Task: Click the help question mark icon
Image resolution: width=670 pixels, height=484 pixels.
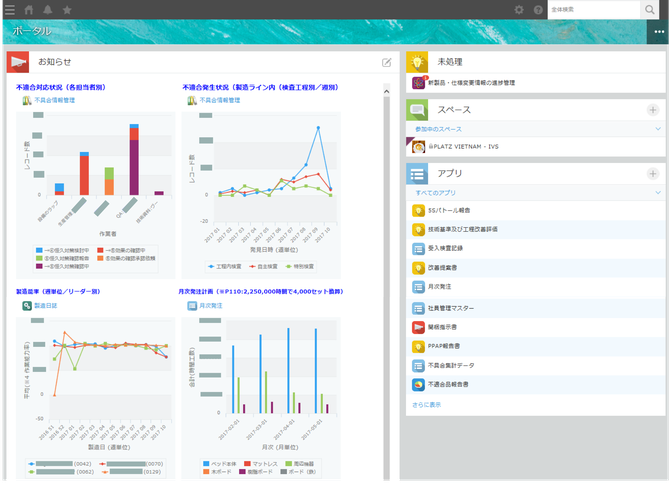Action: [538, 9]
